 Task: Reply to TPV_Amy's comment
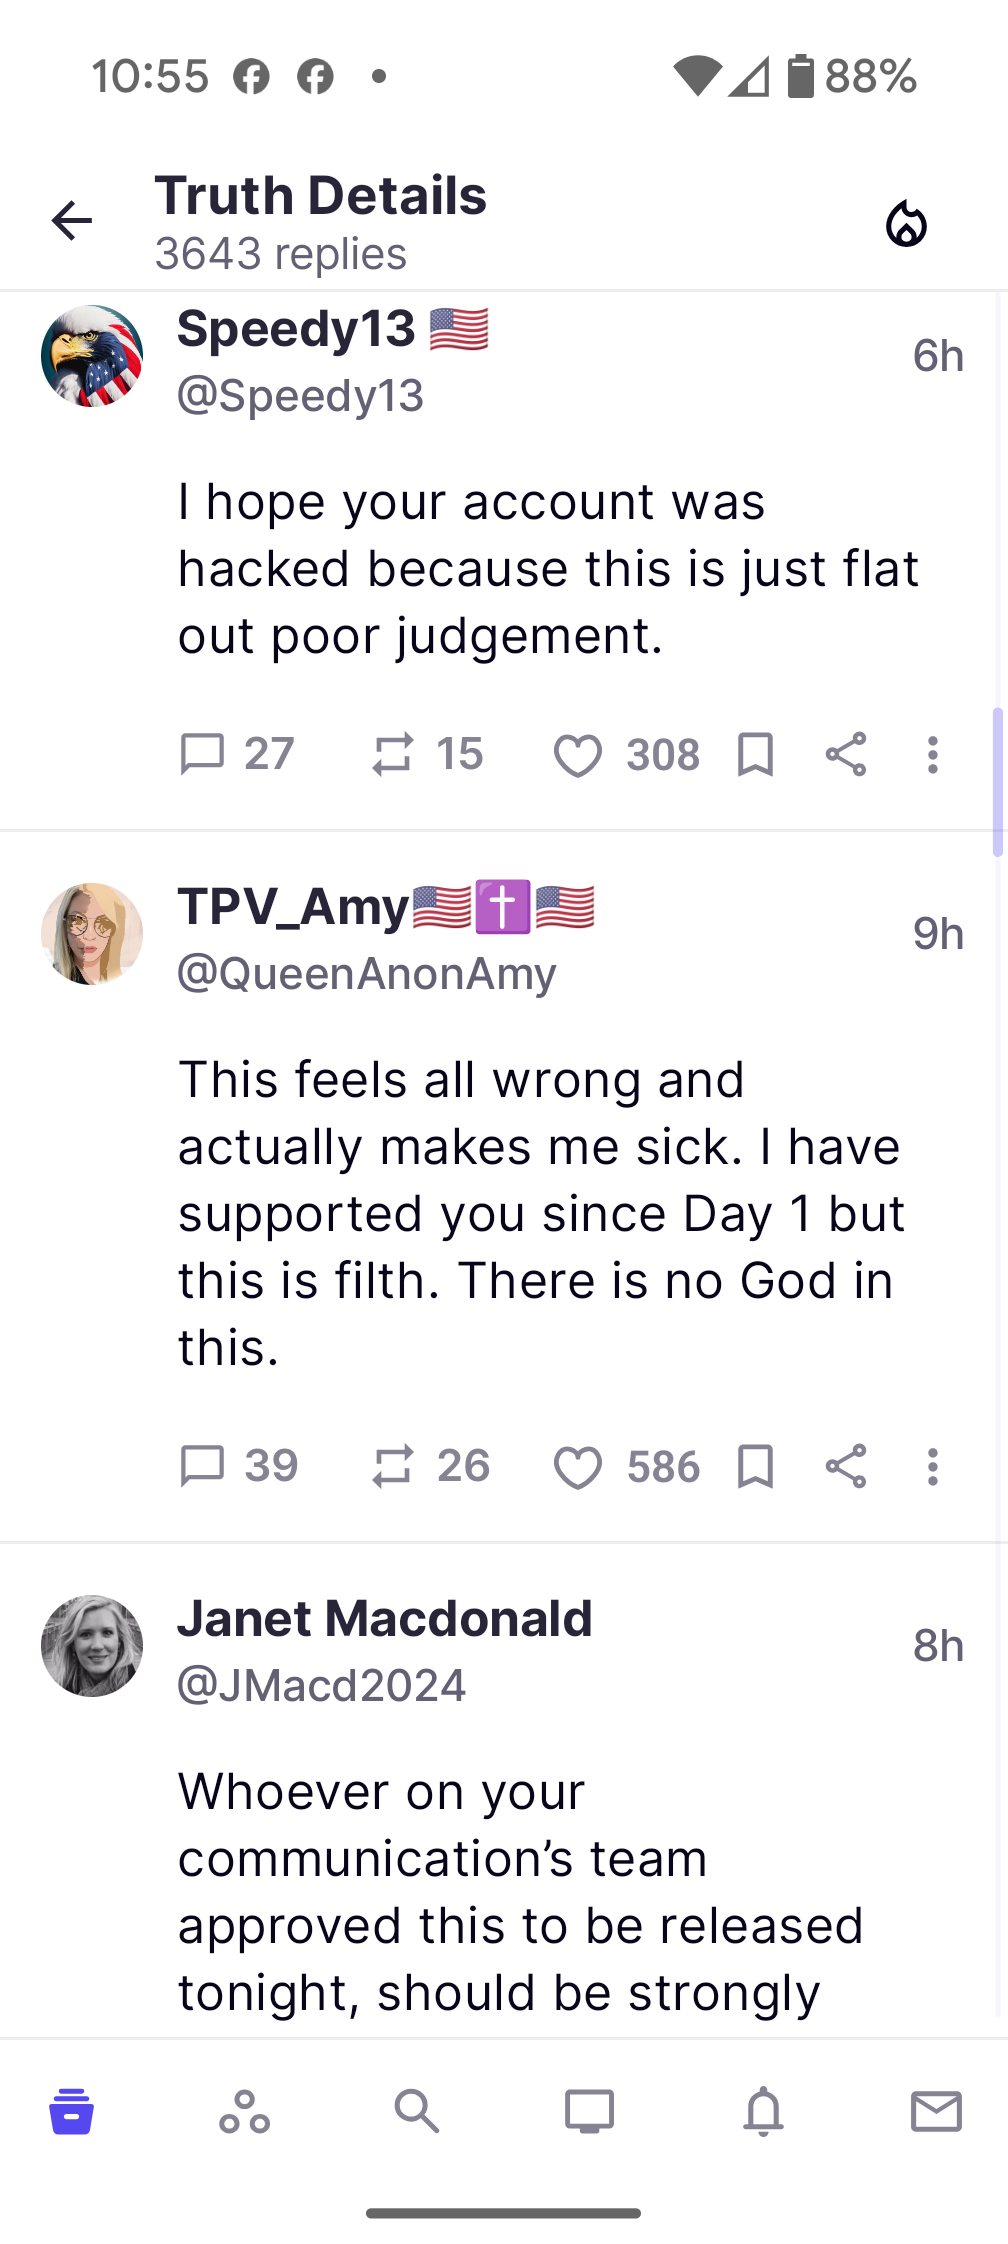[202, 1467]
